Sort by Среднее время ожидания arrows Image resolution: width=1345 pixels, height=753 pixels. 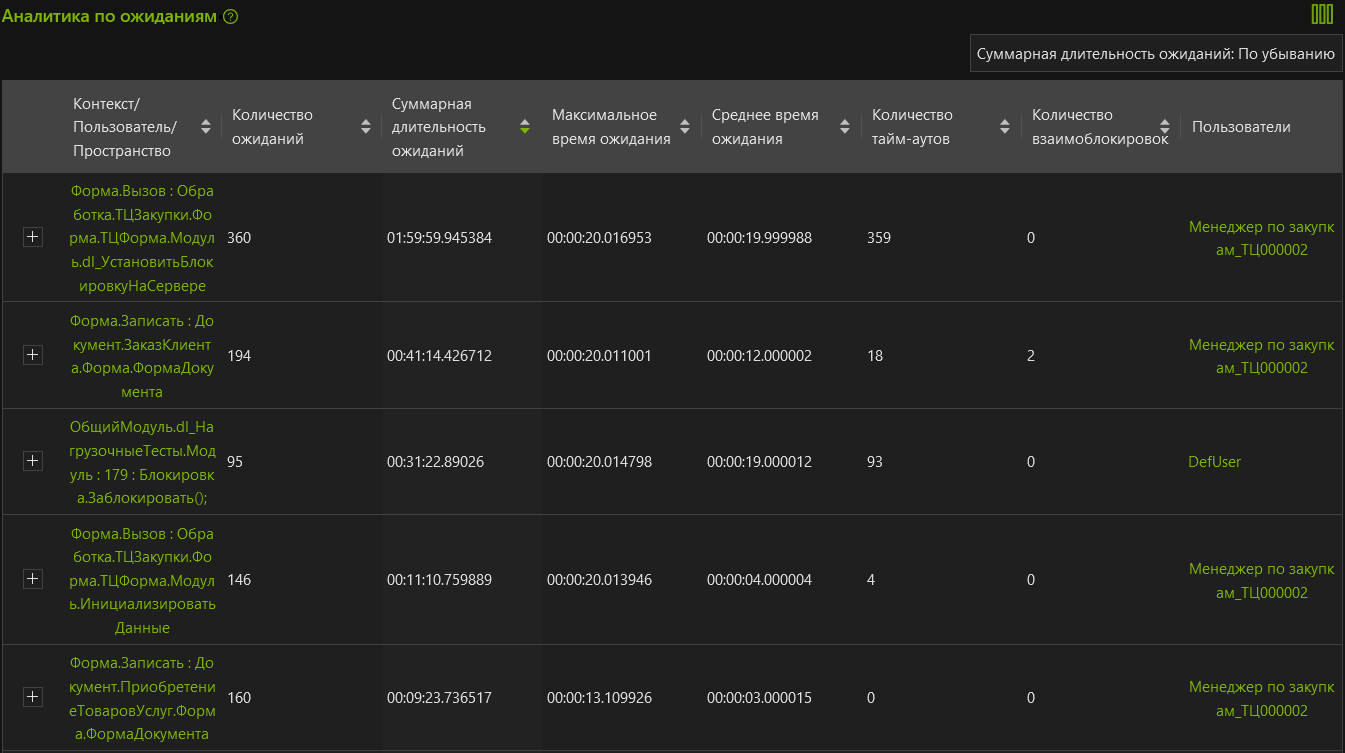coord(845,127)
